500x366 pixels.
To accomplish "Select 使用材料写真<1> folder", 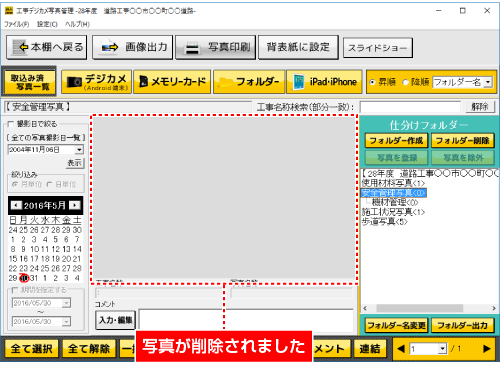I will pos(393,183).
